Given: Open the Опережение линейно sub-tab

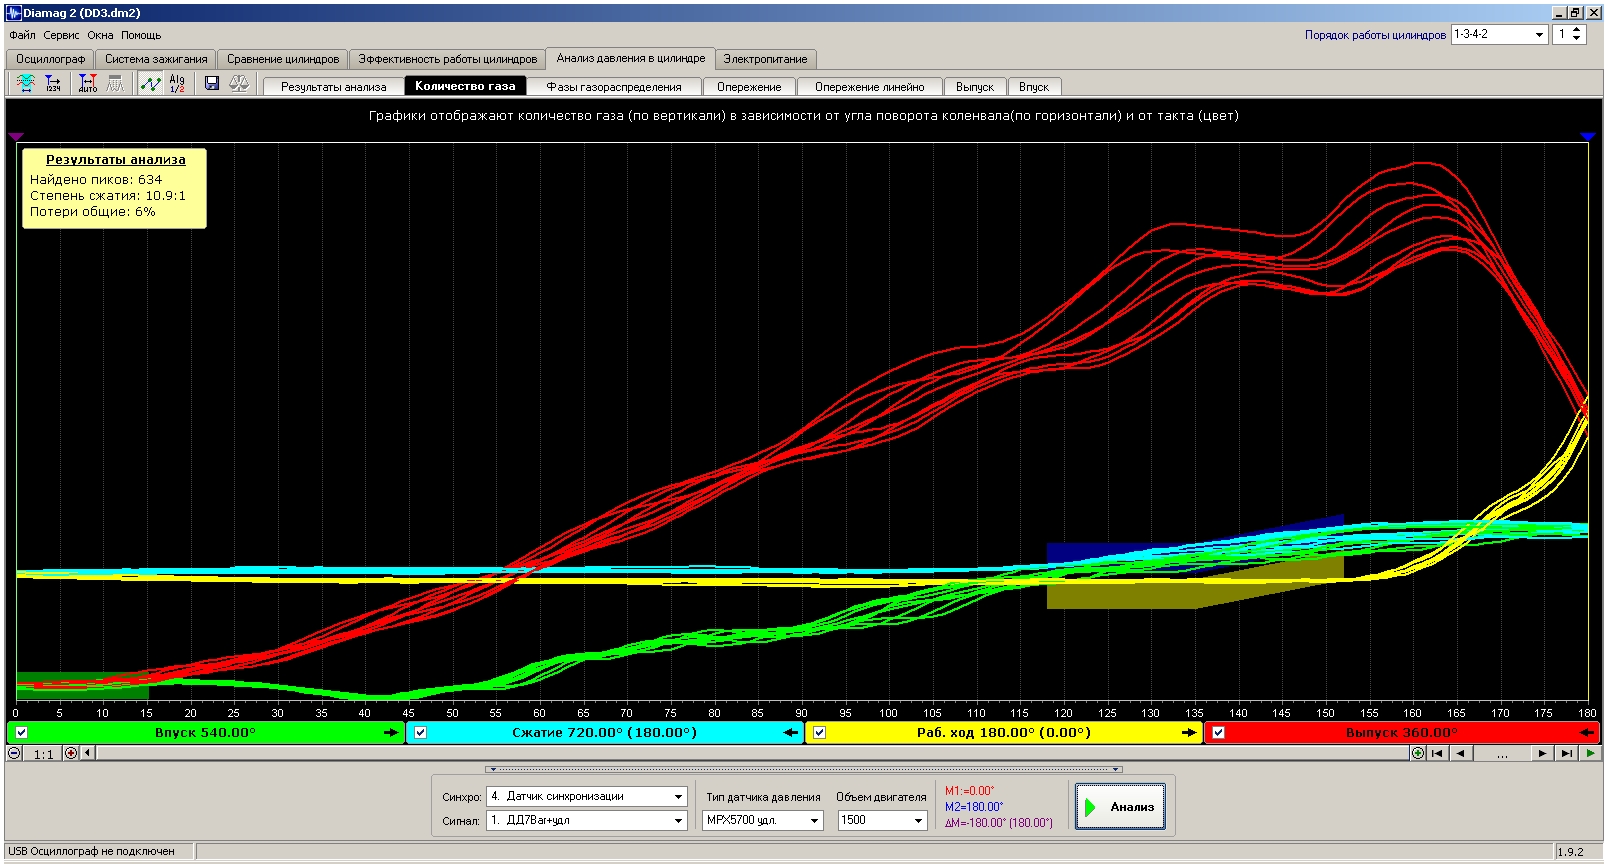Looking at the screenshot, I should pyautogui.click(x=869, y=87).
